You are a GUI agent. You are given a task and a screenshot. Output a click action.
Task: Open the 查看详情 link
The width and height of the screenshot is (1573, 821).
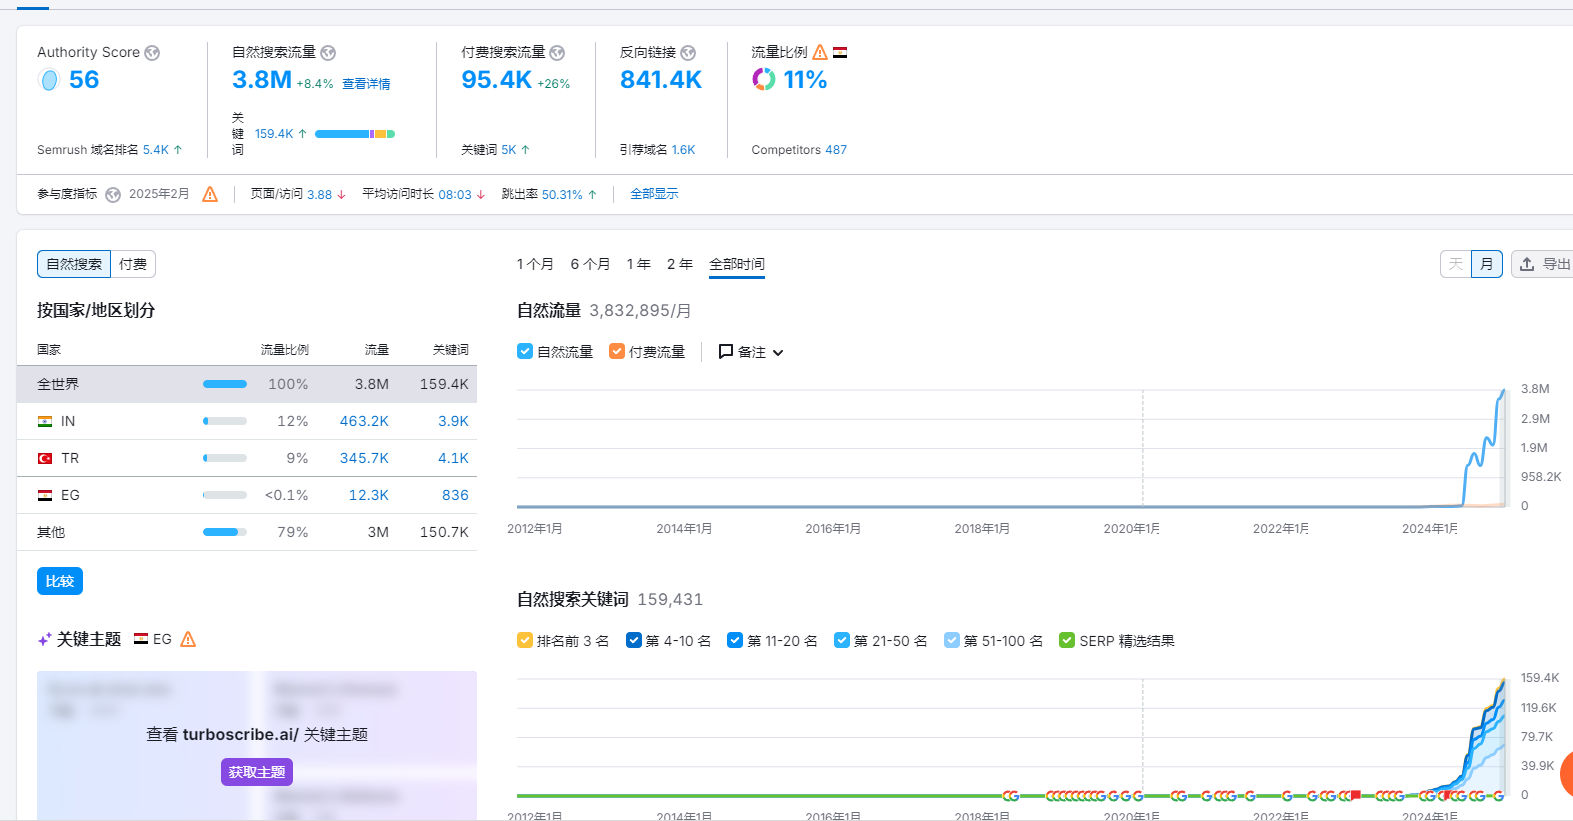coord(366,84)
